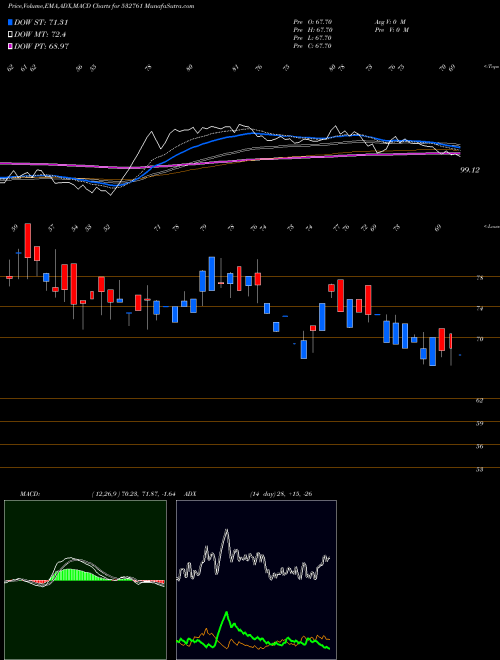Click the 'DOW MT: 72.4' legend label
Screen dimensions: 500x660
pos(40,35)
